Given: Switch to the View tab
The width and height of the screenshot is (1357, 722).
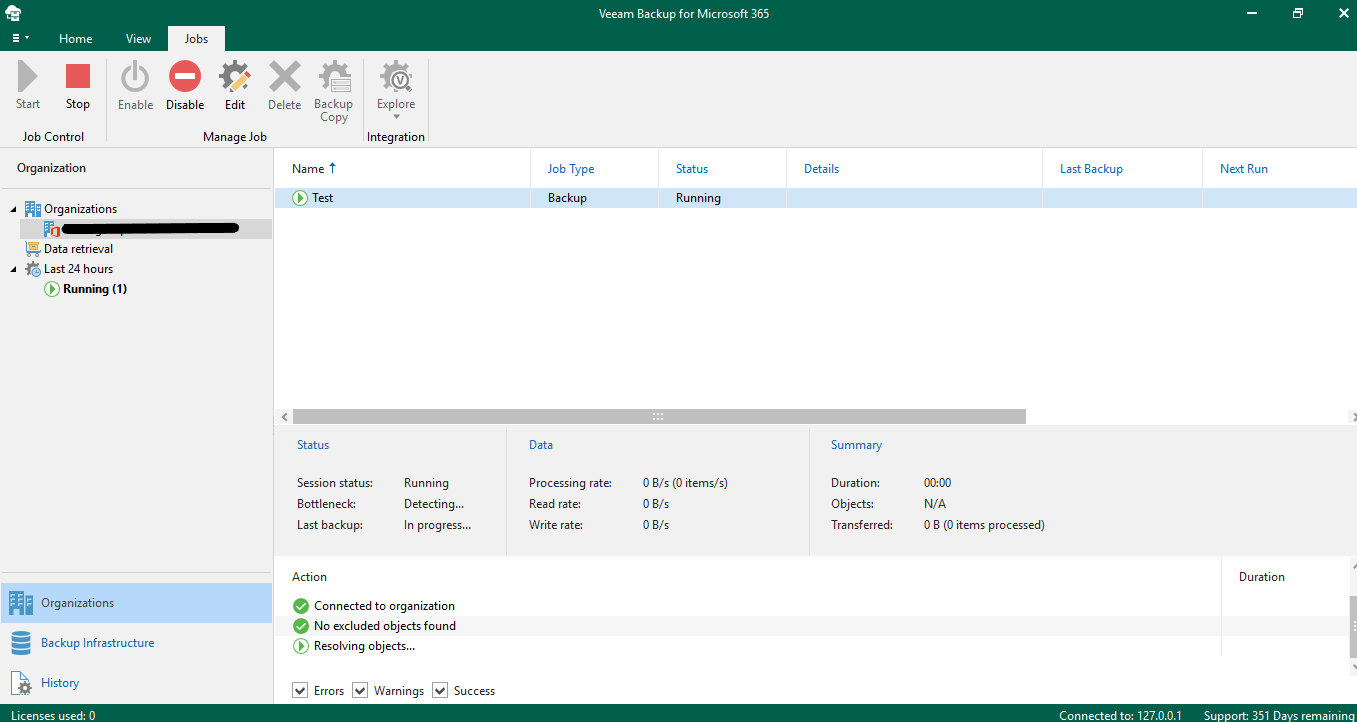Looking at the screenshot, I should tap(138, 39).
